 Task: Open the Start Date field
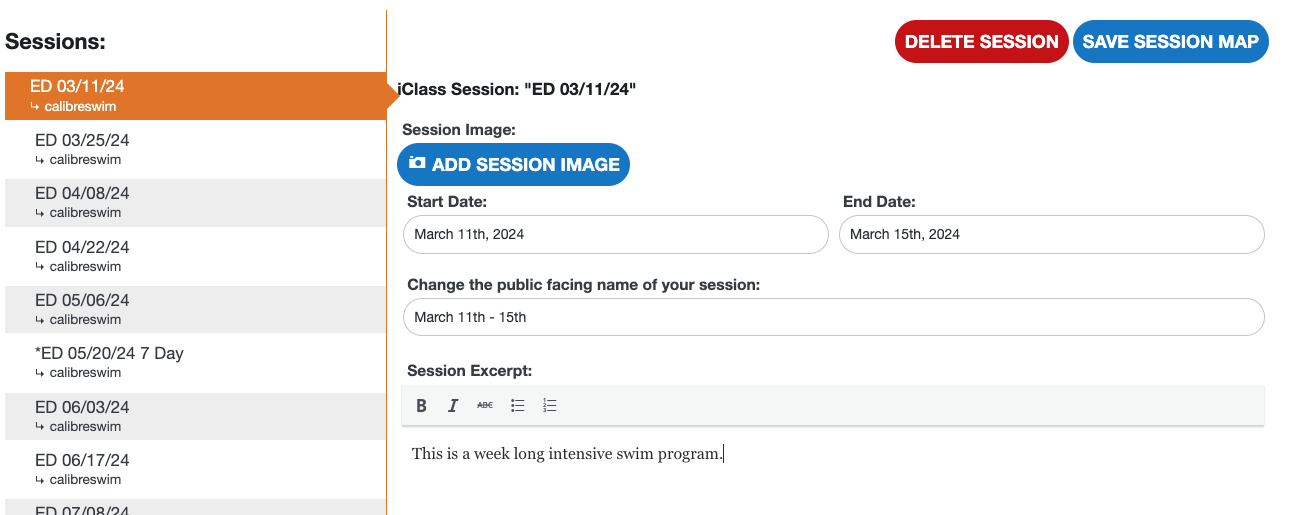pyautogui.click(x=615, y=234)
